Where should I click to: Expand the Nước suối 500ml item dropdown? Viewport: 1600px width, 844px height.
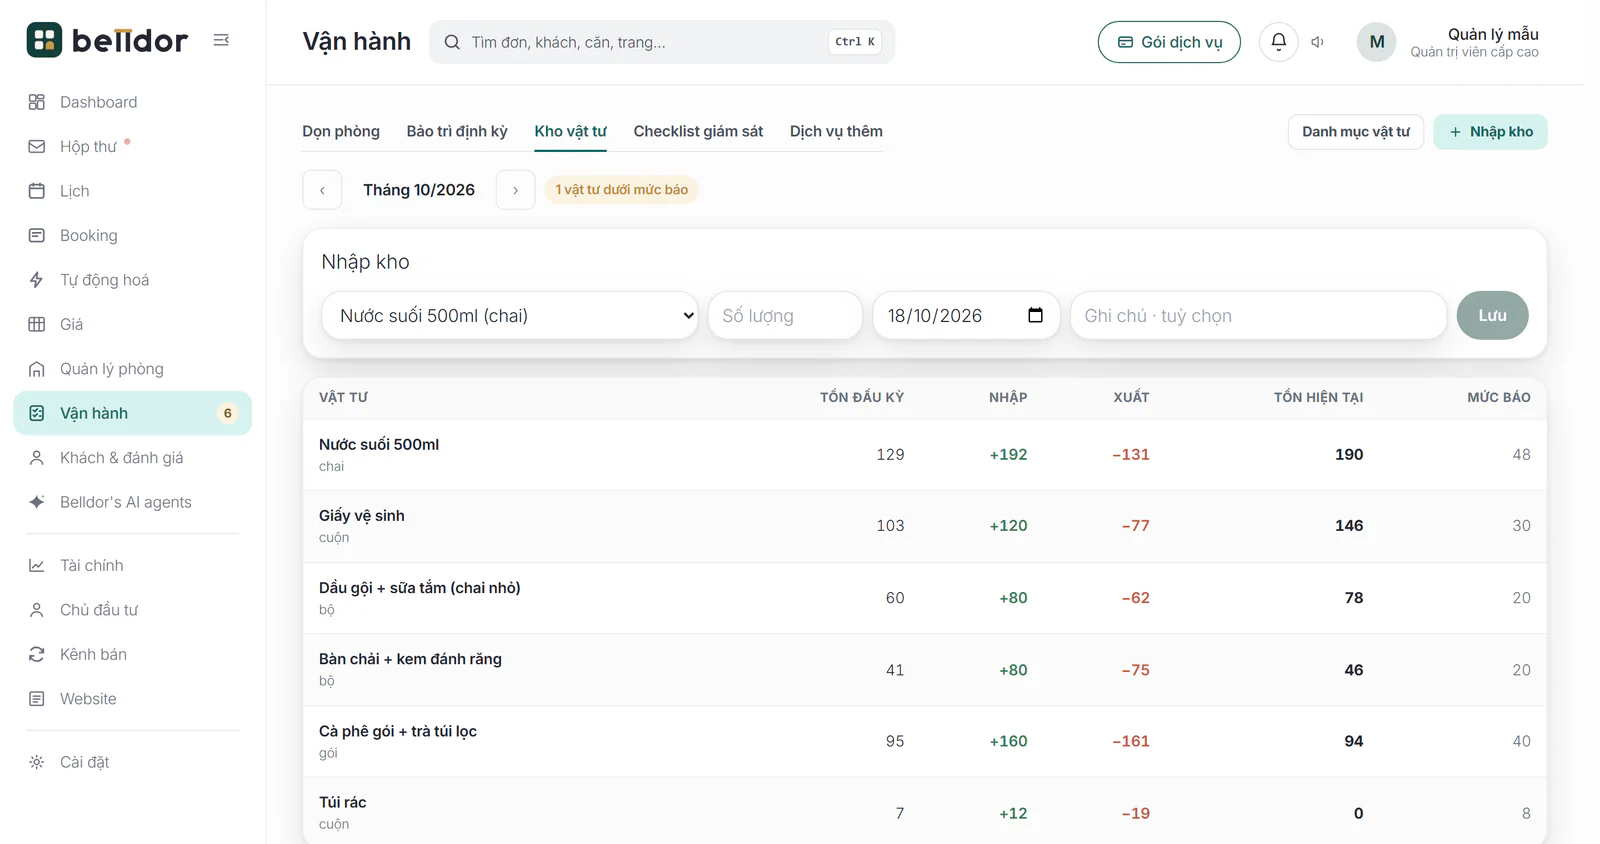click(510, 315)
